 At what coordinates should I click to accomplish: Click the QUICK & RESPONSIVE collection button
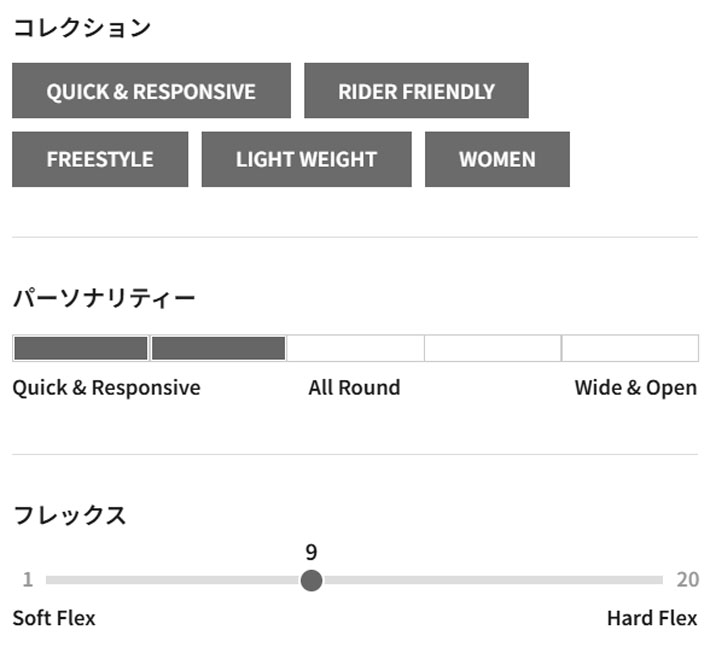coord(151,91)
